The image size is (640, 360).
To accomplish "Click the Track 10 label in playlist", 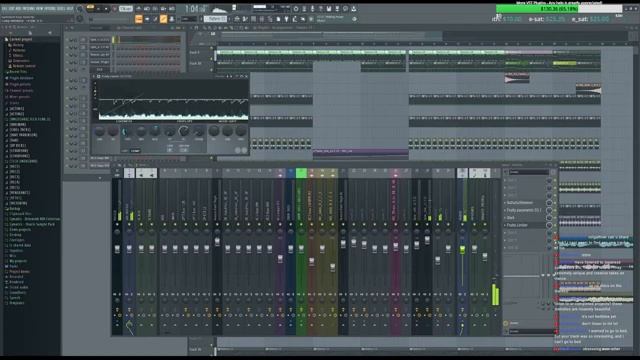I will 196,63.
